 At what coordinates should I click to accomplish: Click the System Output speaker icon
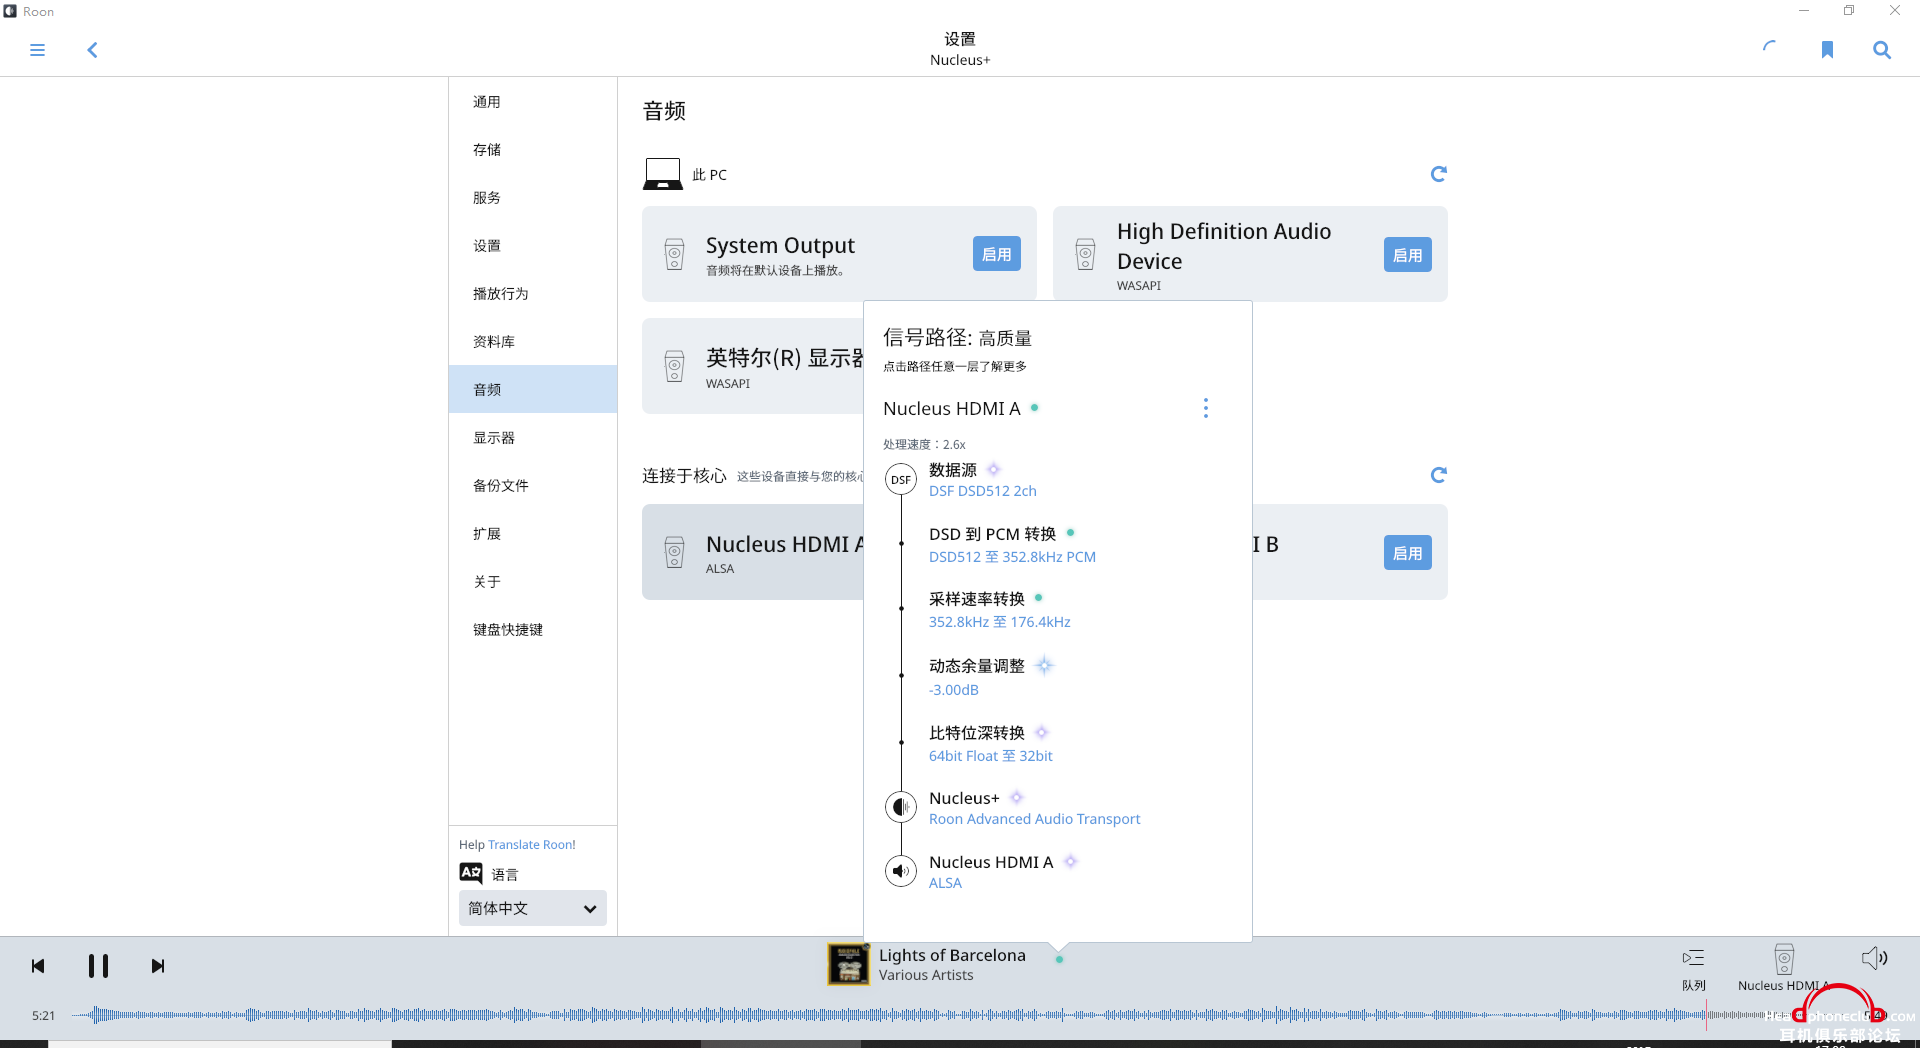point(675,254)
